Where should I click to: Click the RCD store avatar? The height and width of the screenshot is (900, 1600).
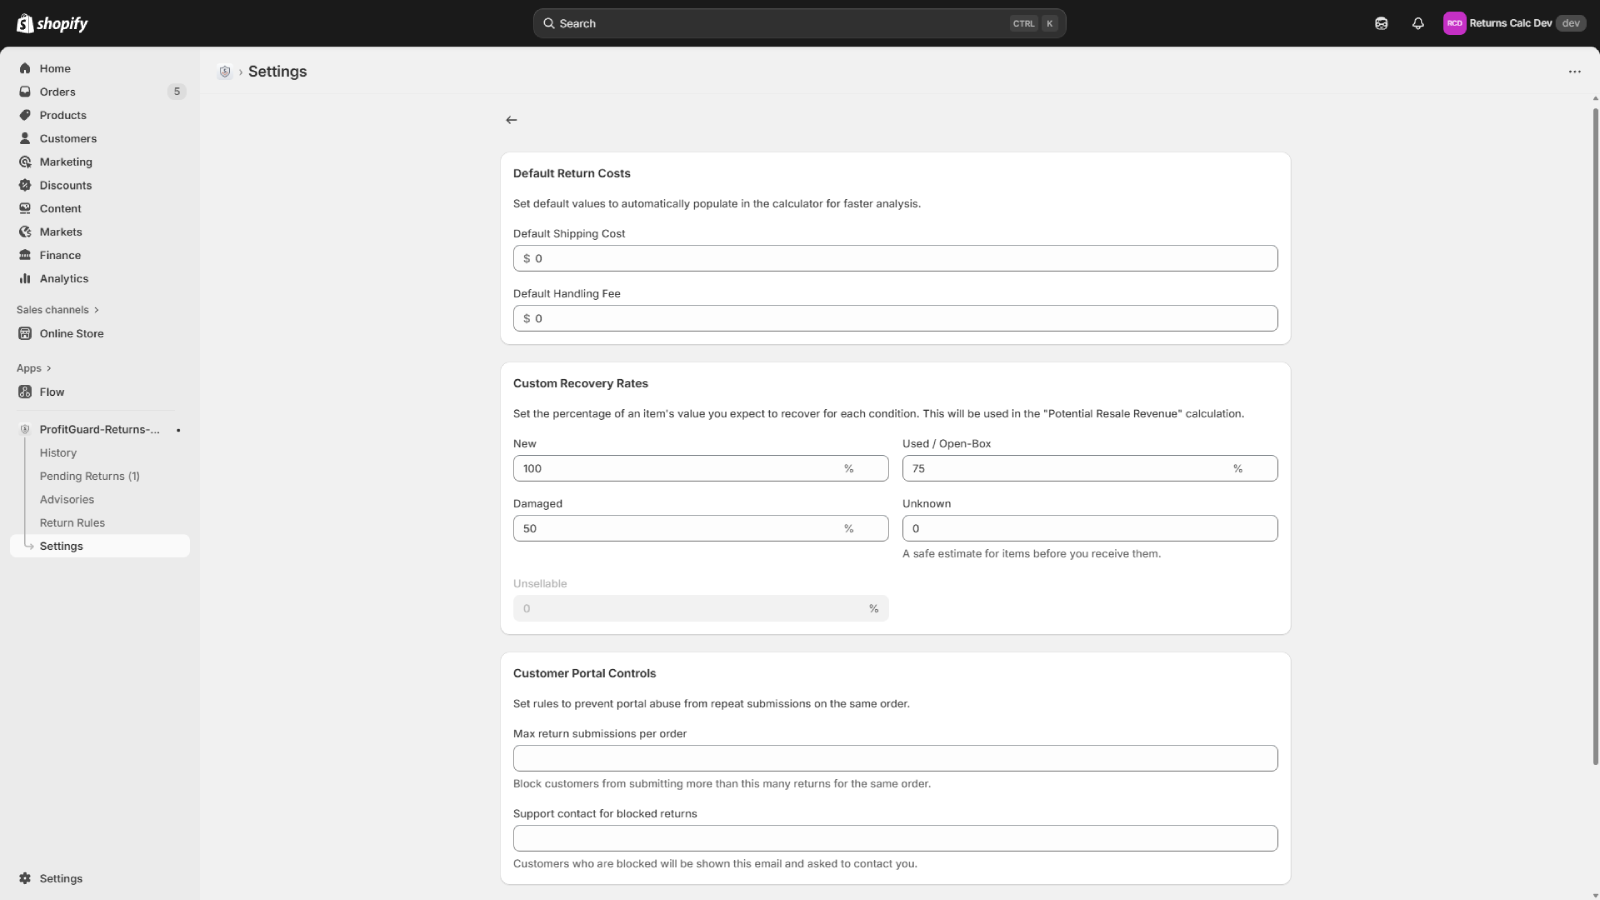[x=1457, y=22]
